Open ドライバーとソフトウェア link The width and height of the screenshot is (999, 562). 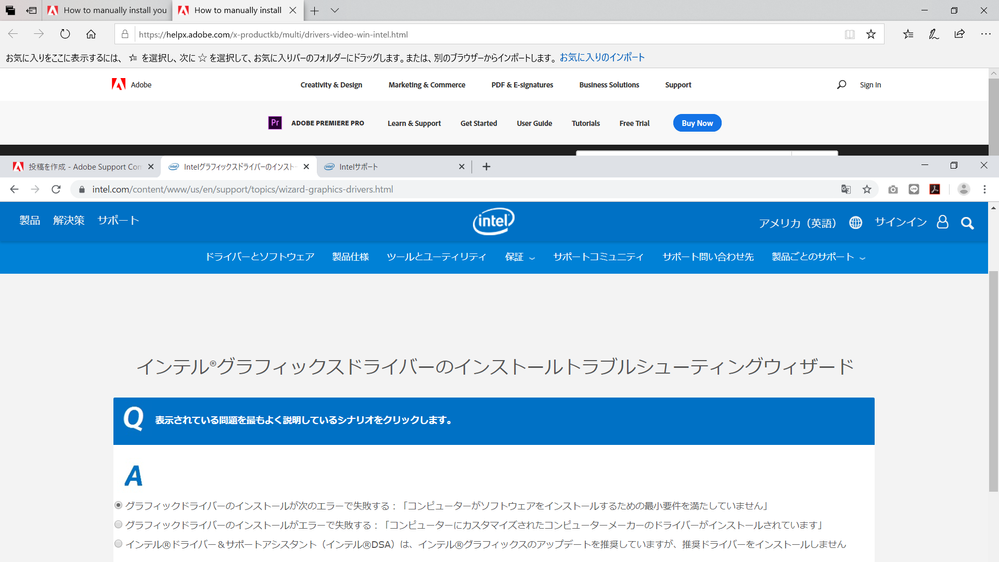point(259,257)
